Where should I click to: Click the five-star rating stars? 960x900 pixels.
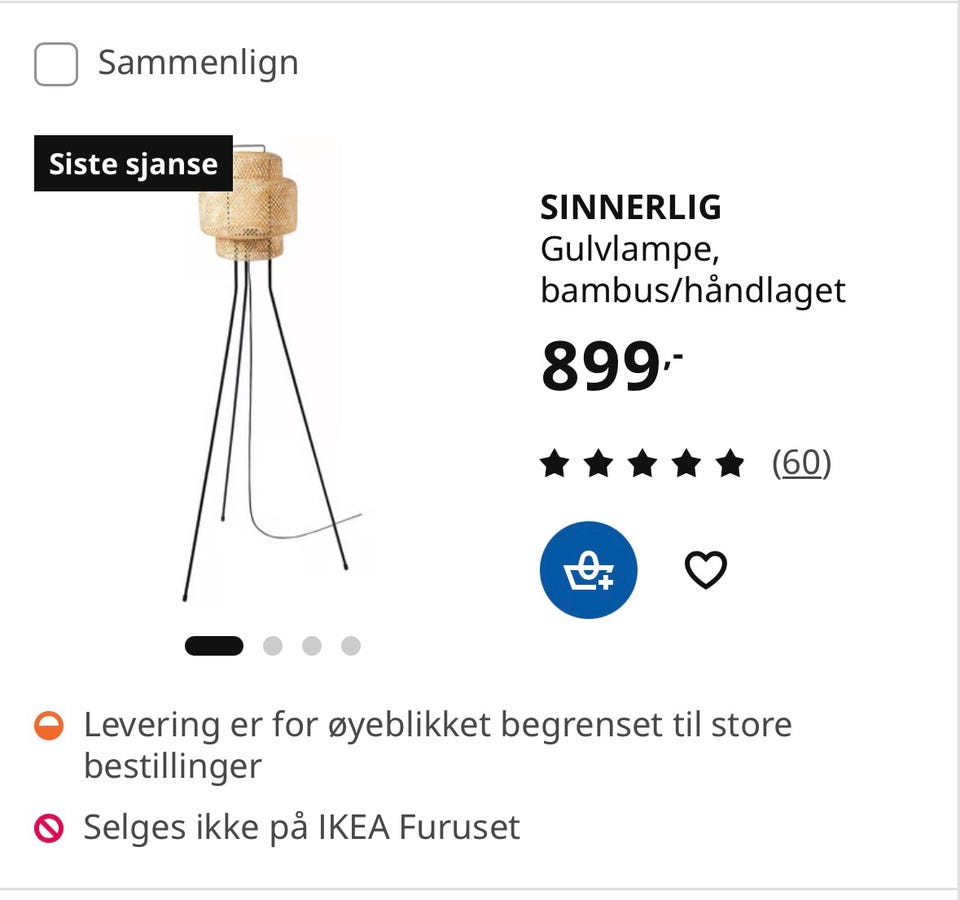[x=642, y=462]
